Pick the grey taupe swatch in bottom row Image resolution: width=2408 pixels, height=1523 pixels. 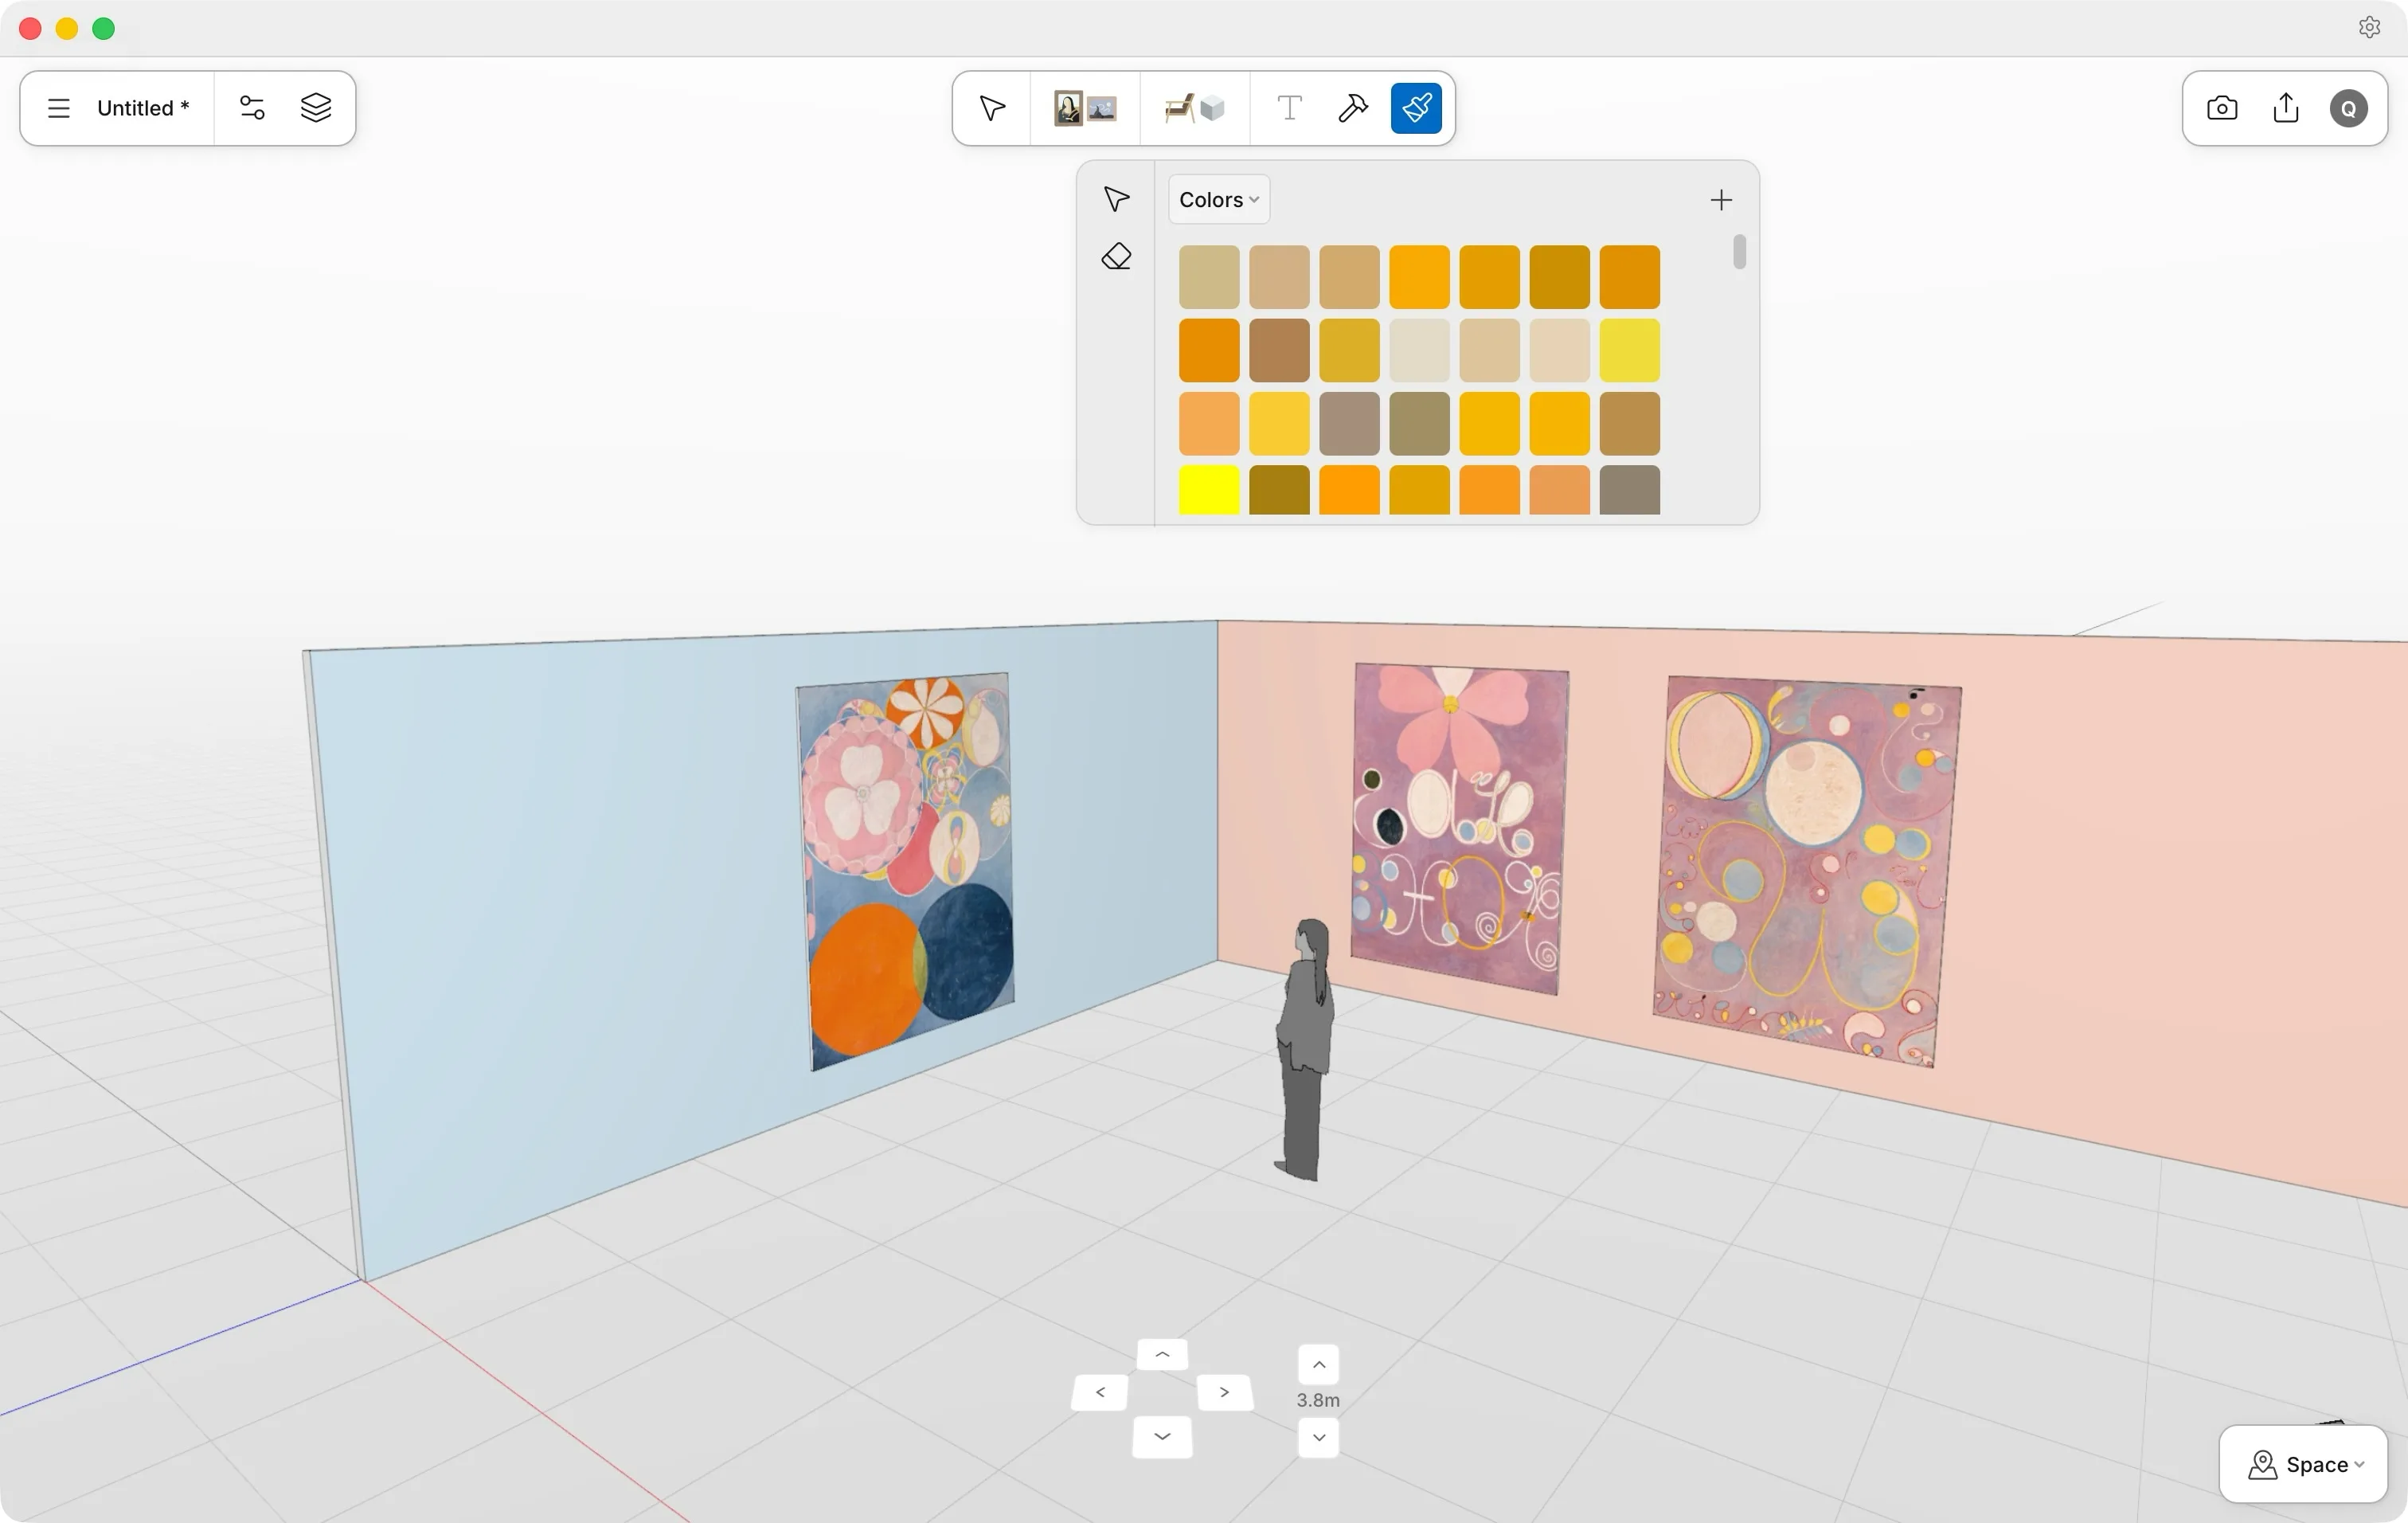(x=1629, y=490)
